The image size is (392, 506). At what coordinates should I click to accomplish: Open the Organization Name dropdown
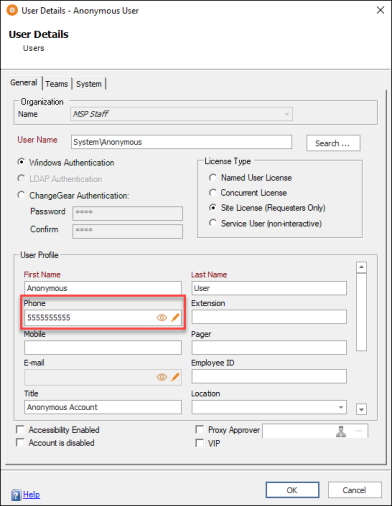(287, 114)
